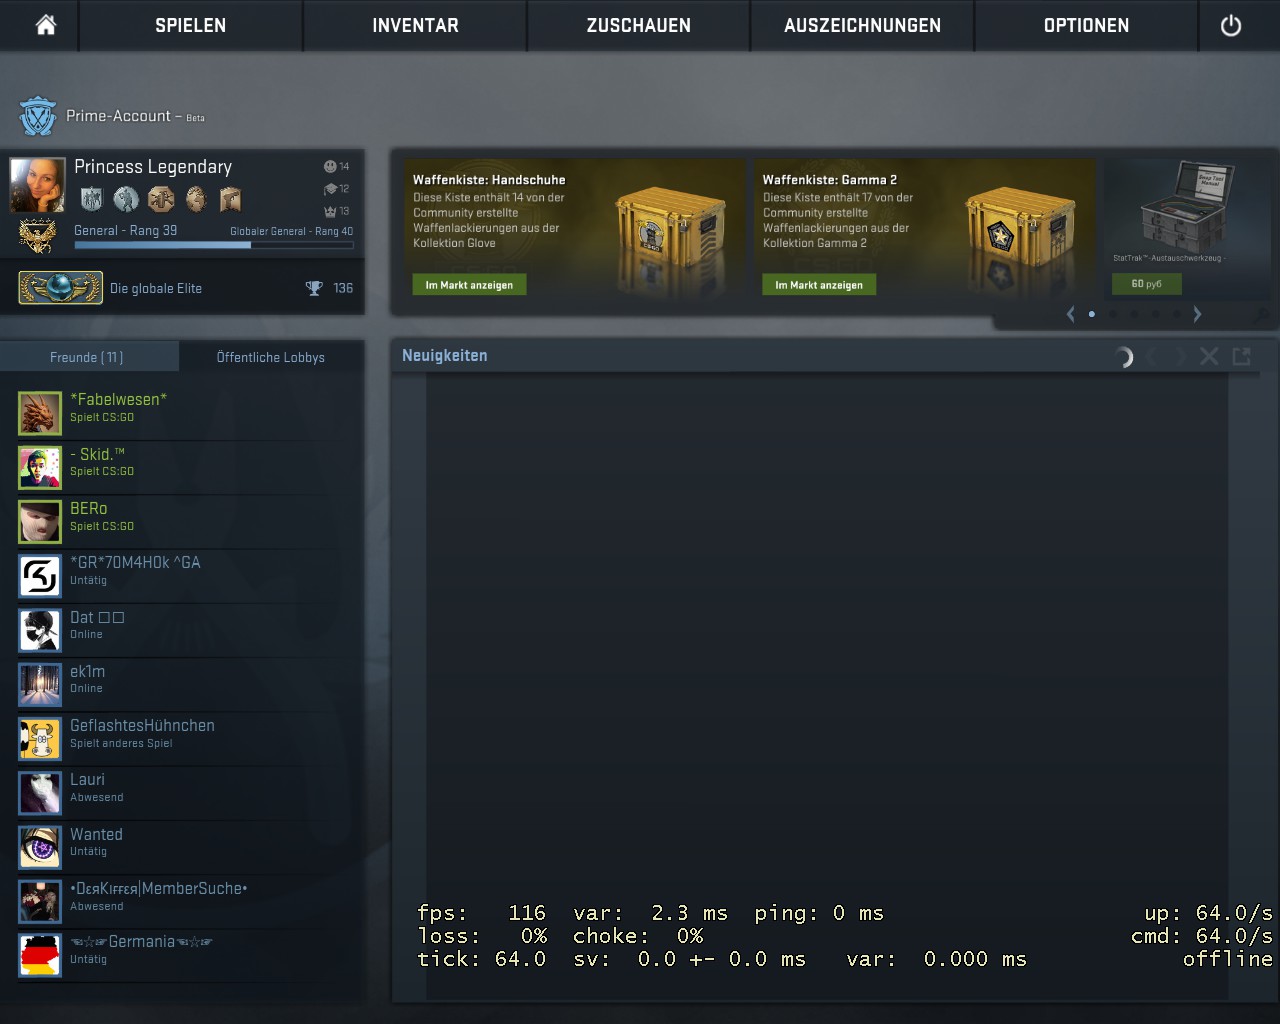This screenshot has height=1024, width=1280.
Task: Click the teacher graduation cap commendation icon
Action: 330,188
